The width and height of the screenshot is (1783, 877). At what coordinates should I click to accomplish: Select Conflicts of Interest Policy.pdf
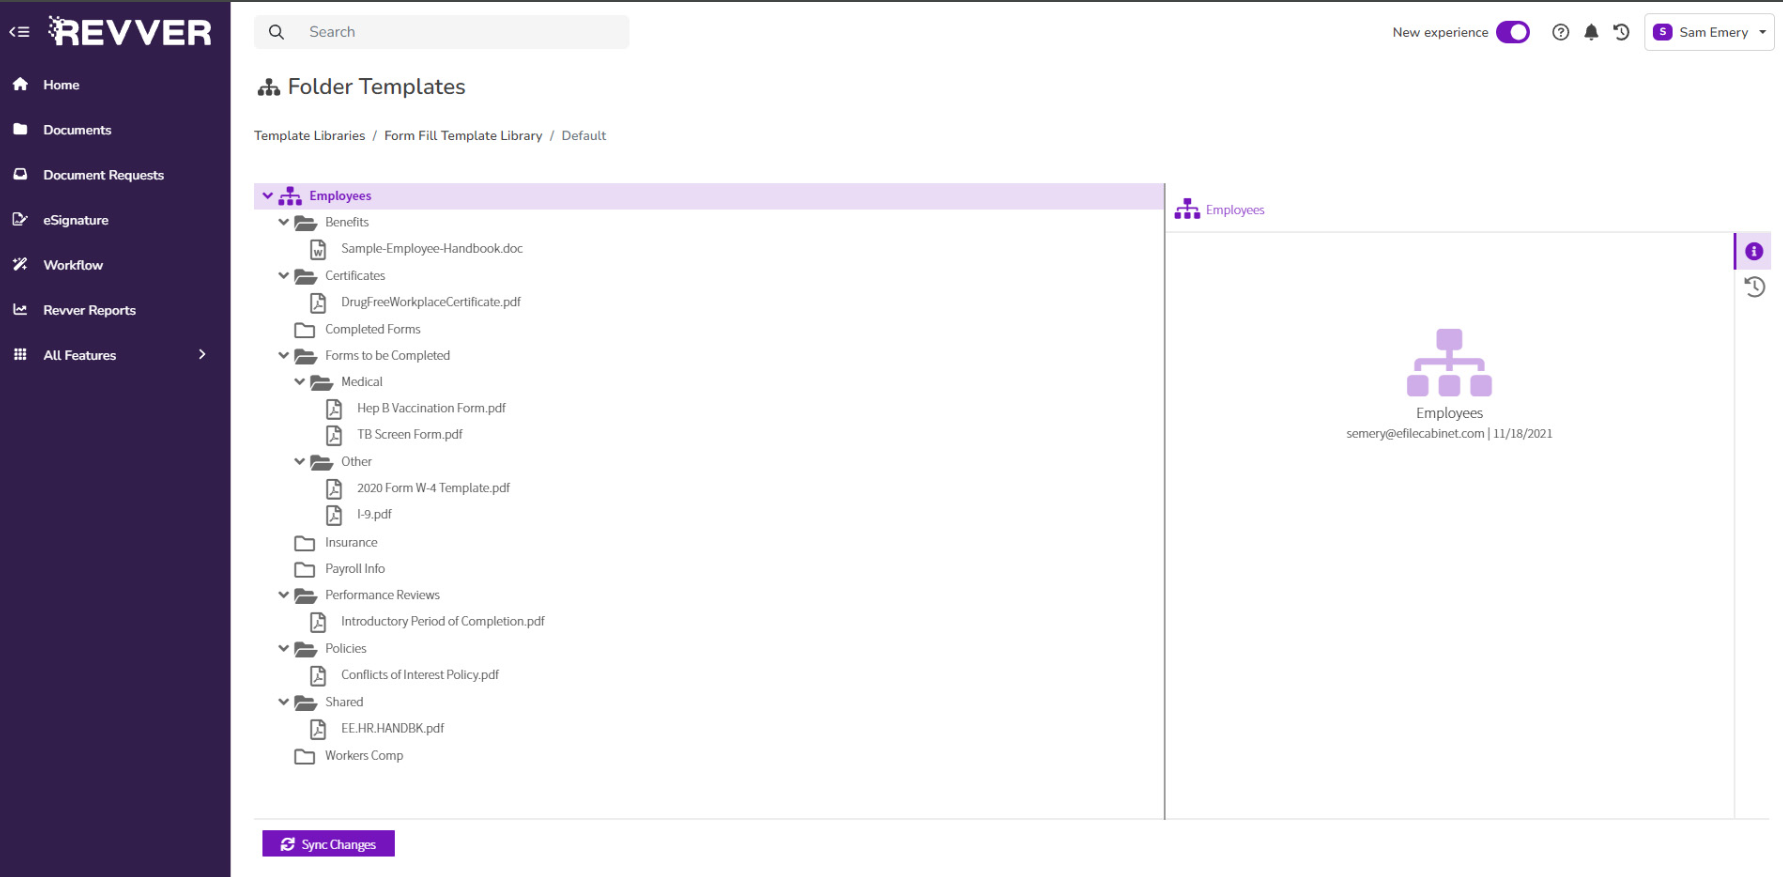[x=420, y=675]
